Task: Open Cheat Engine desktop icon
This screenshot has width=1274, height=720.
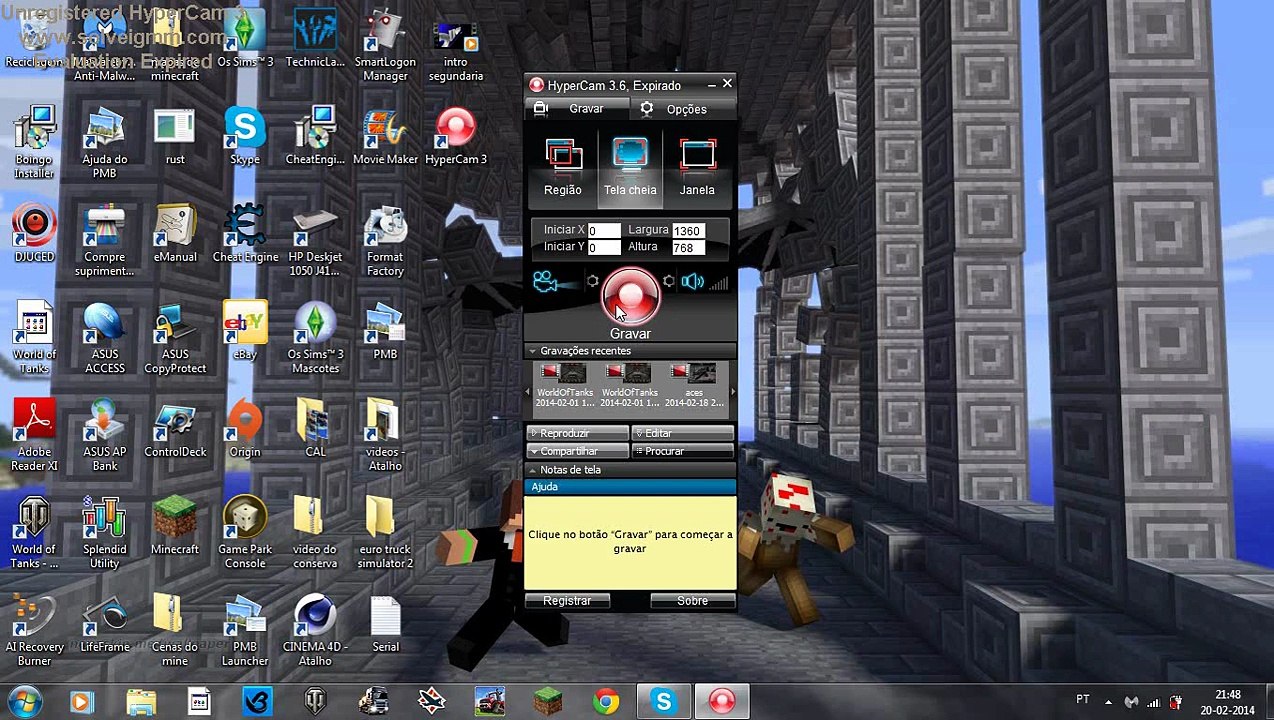Action: pos(245,234)
